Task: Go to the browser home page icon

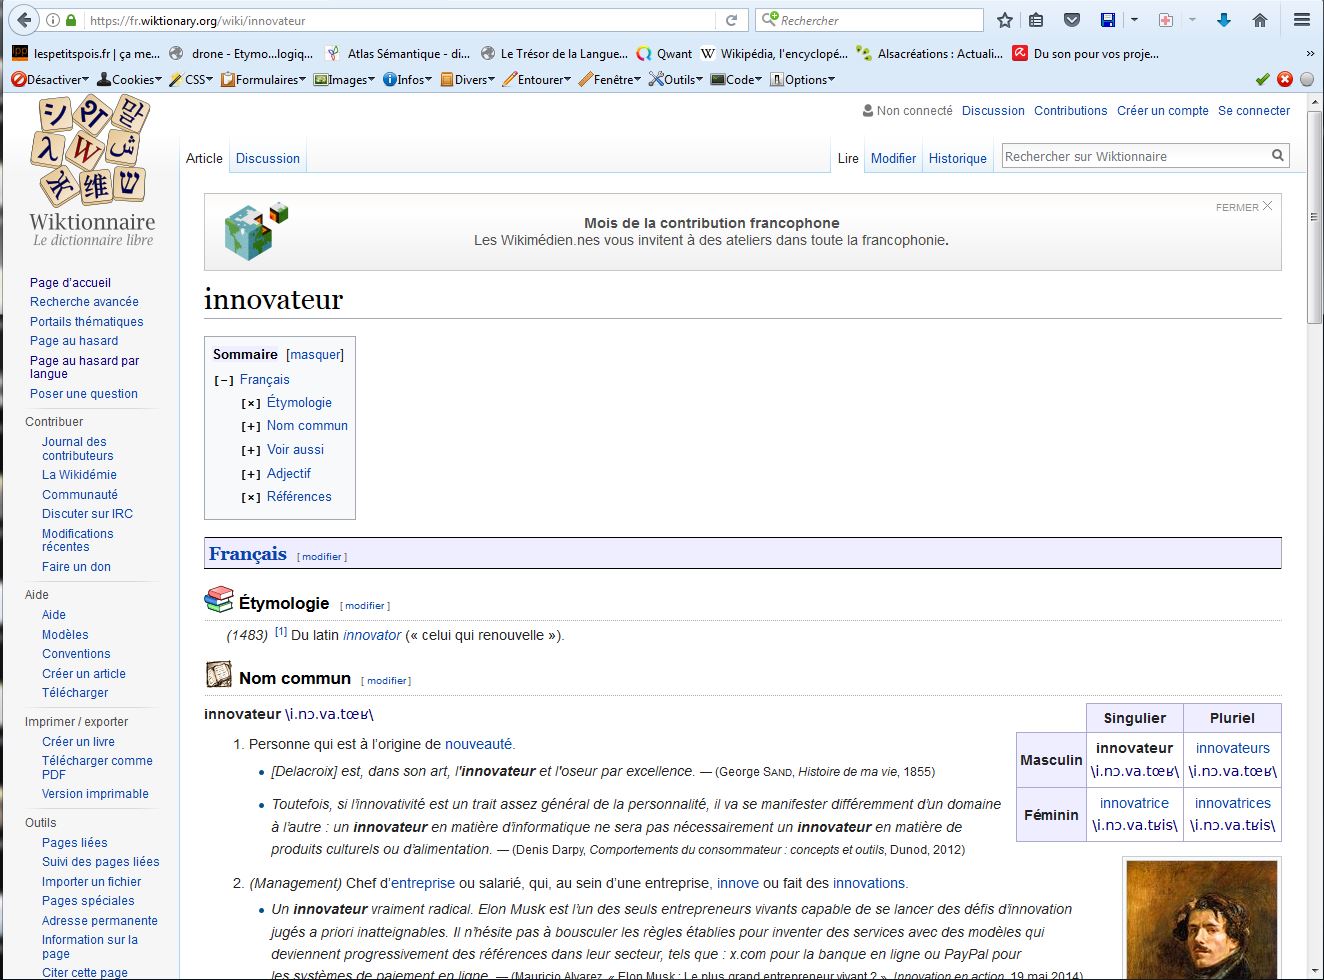Action: [x=1259, y=20]
